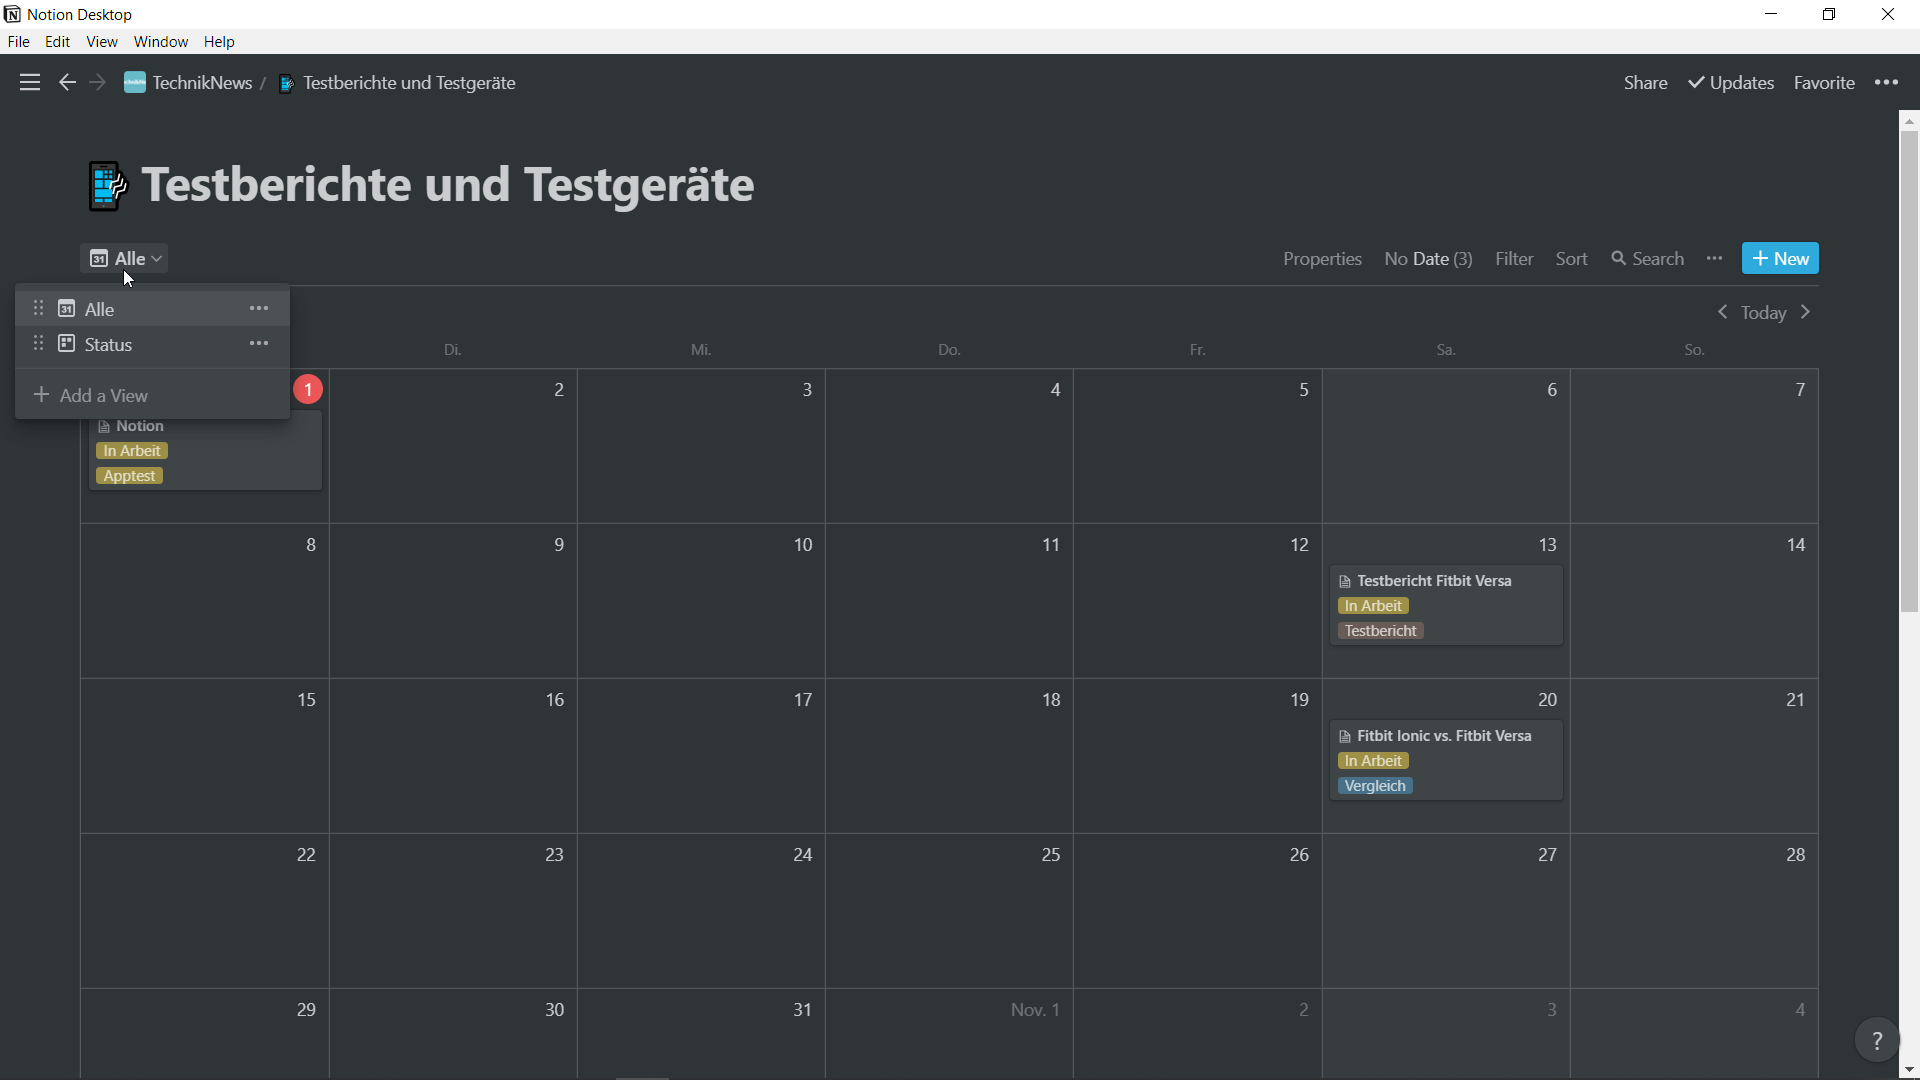Screen dimensions: 1920x1080
Task: Add a new entry with New button
Action: coord(1780,259)
